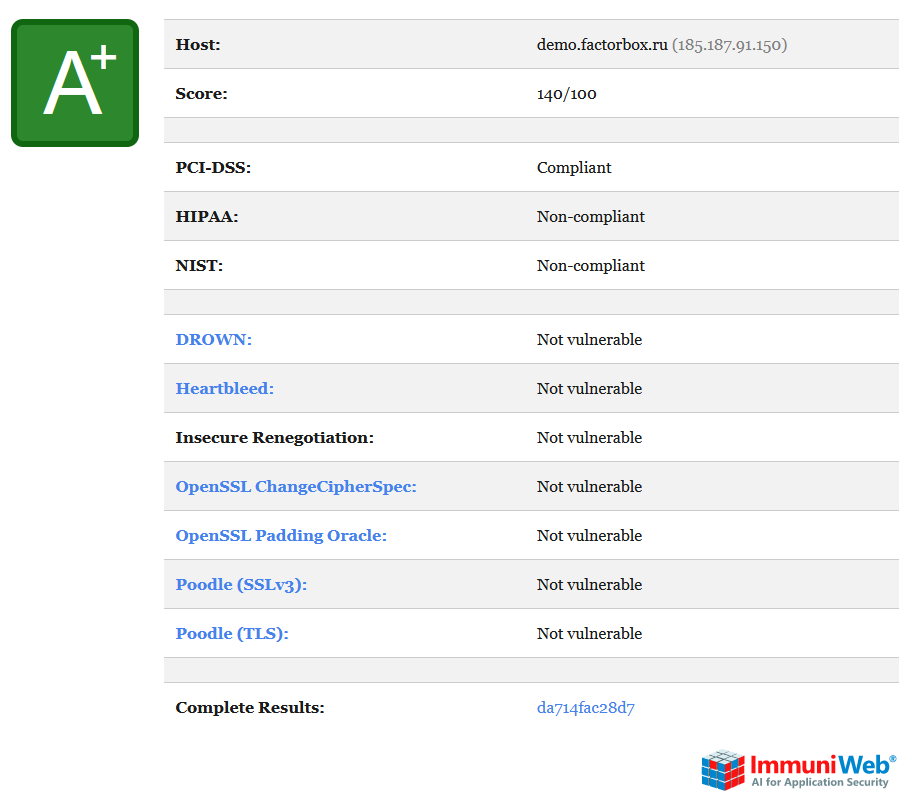The width and height of the screenshot is (912, 803).
Task: Click the 140/100 score value
Action: [566, 94]
